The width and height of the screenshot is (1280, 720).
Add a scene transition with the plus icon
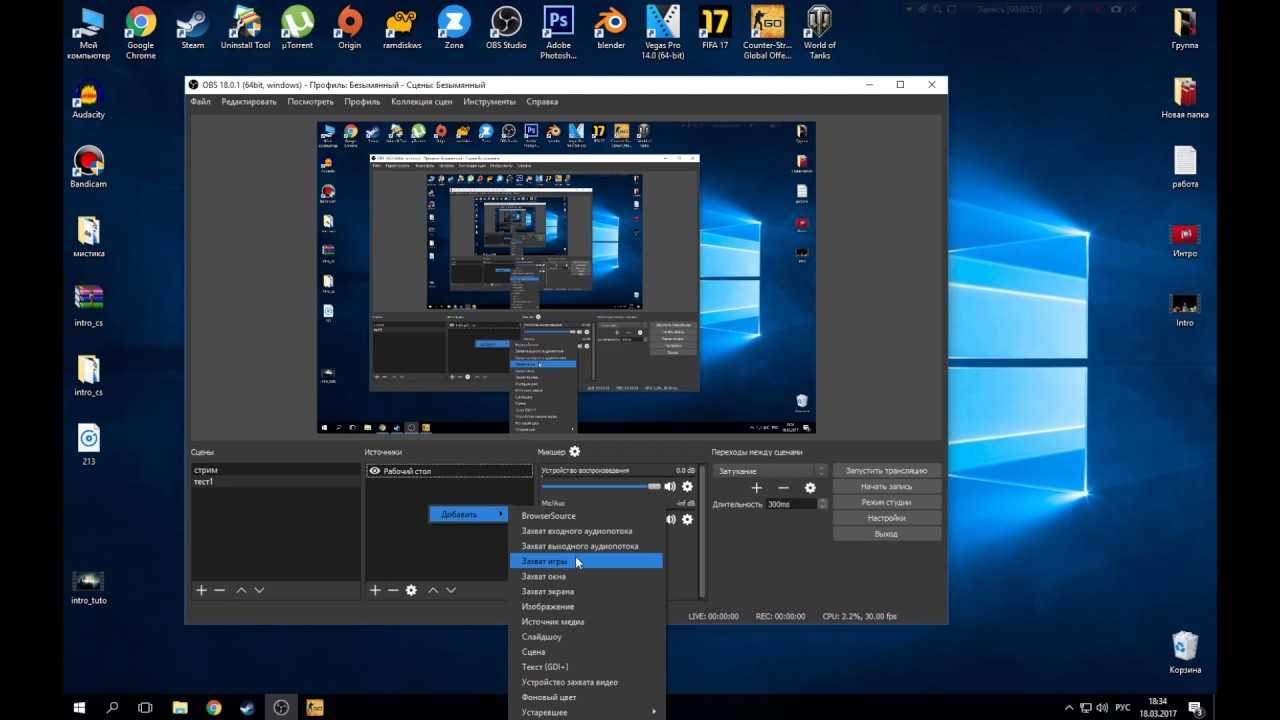coord(756,488)
